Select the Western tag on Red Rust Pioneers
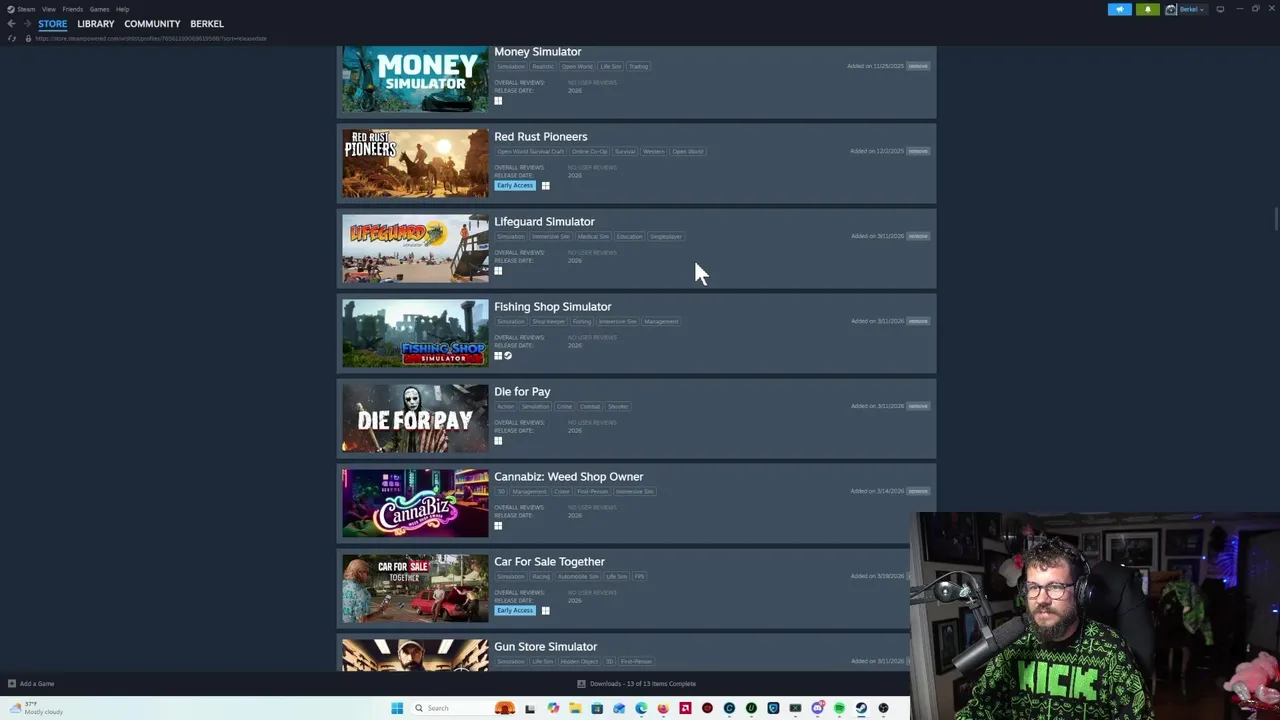The width and height of the screenshot is (1280, 720). pyautogui.click(x=653, y=151)
